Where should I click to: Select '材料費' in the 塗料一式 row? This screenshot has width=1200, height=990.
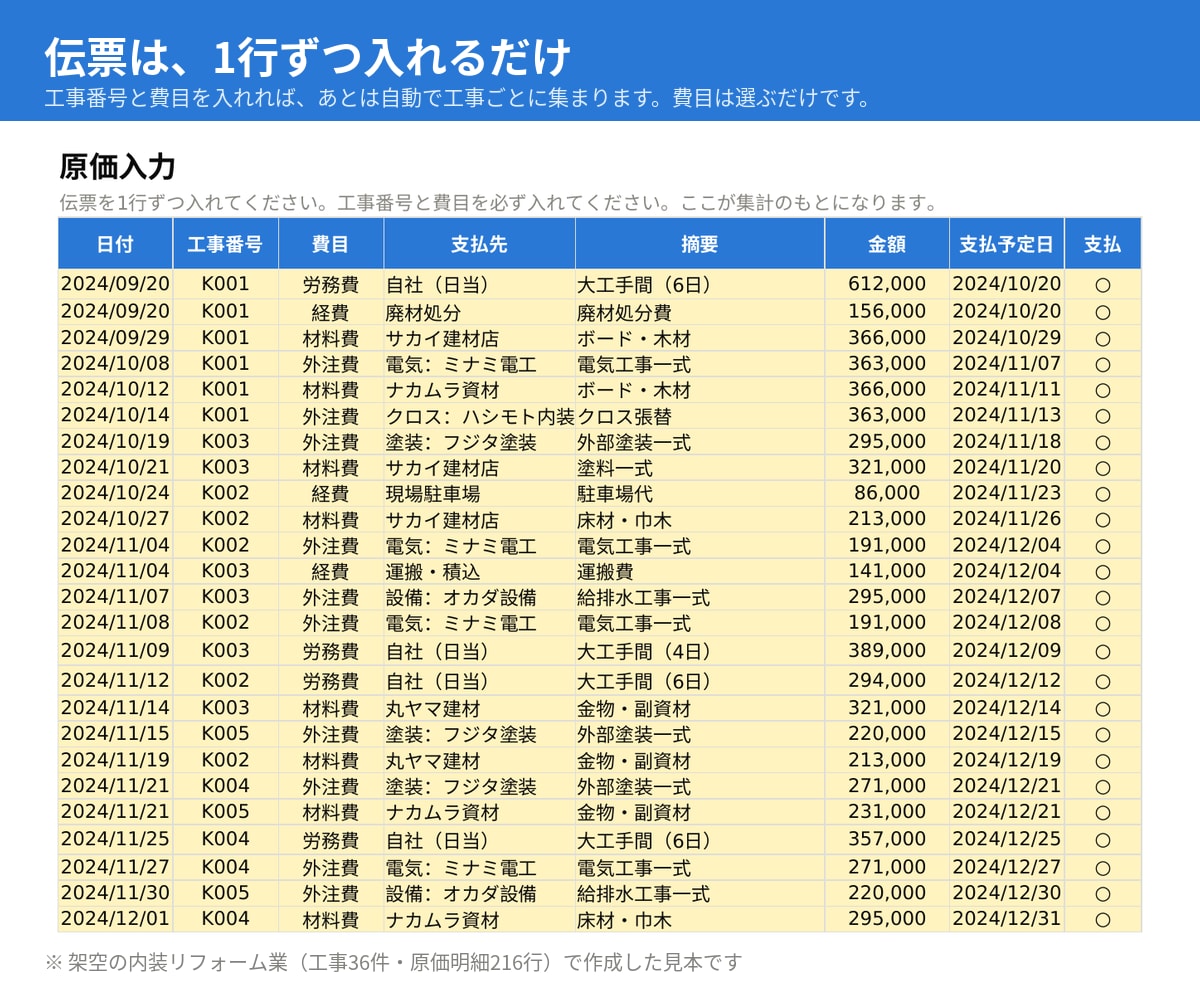(330, 467)
